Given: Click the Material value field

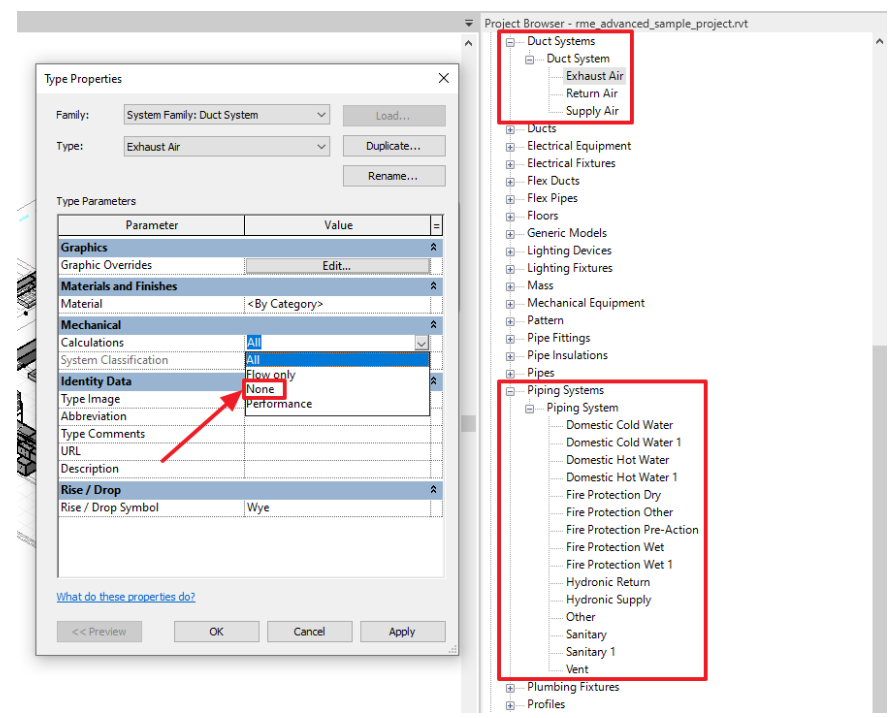Looking at the screenshot, I should click(338, 304).
